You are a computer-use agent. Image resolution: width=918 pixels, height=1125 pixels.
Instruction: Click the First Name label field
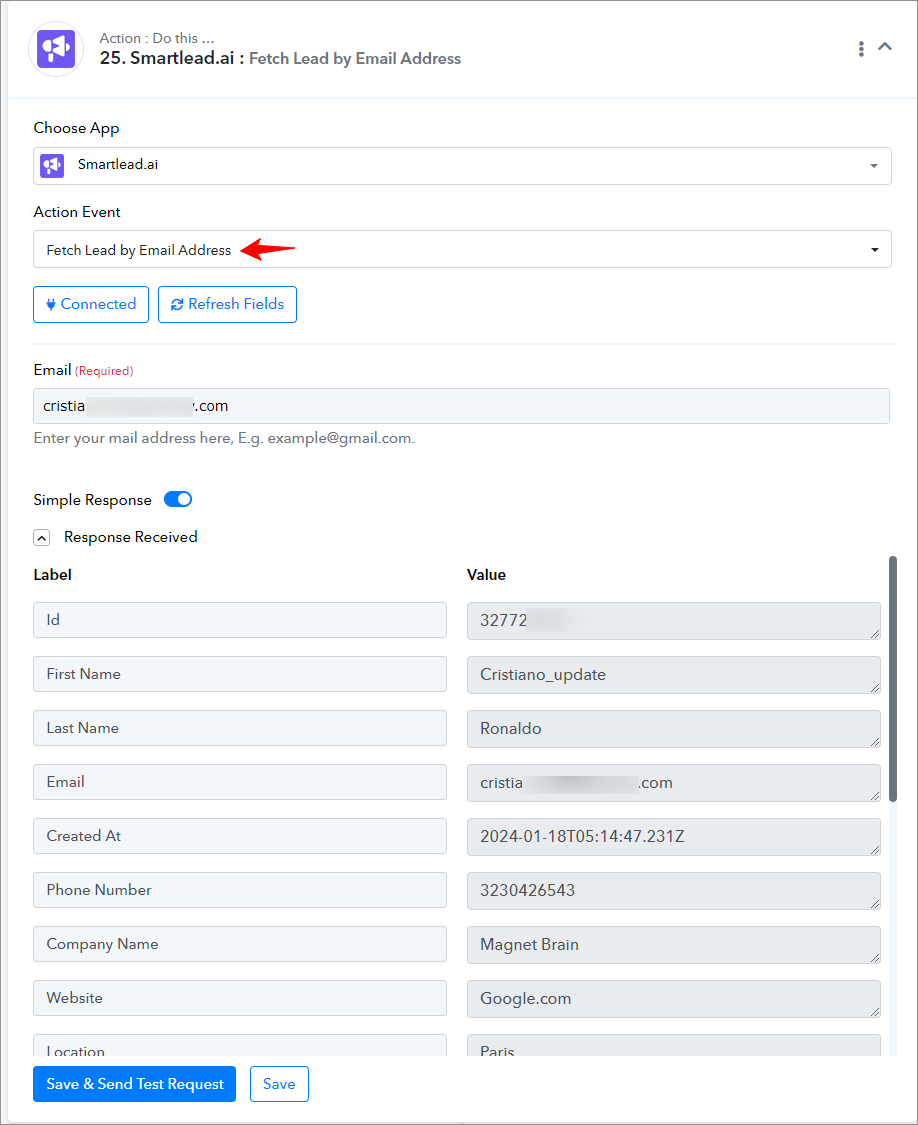point(240,674)
